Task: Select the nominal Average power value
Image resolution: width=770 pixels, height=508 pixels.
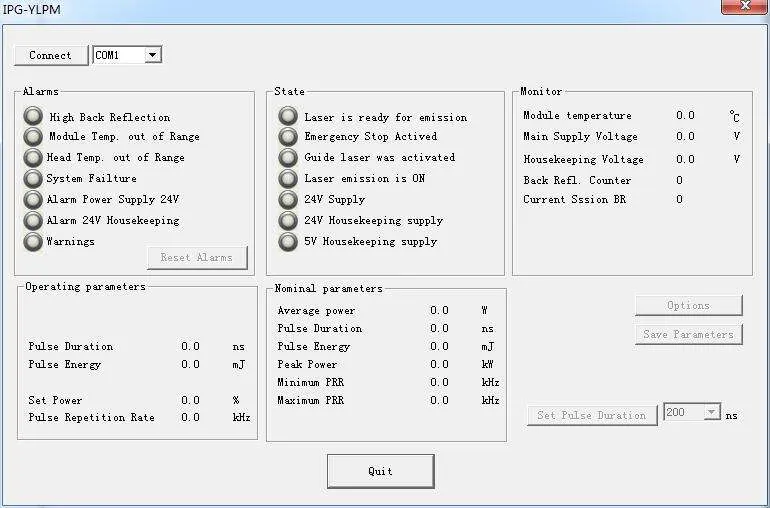Action: tap(439, 310)
